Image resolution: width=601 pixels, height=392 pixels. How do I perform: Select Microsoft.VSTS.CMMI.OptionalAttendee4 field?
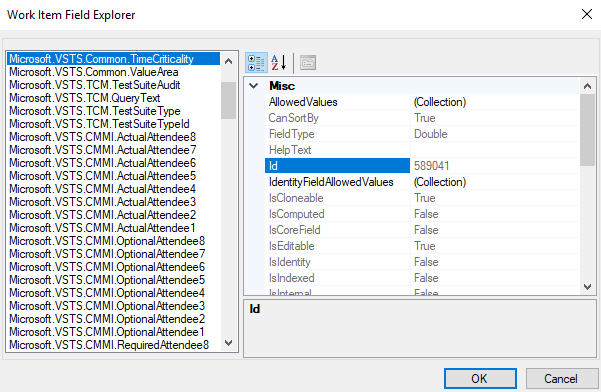coord(114,293)
